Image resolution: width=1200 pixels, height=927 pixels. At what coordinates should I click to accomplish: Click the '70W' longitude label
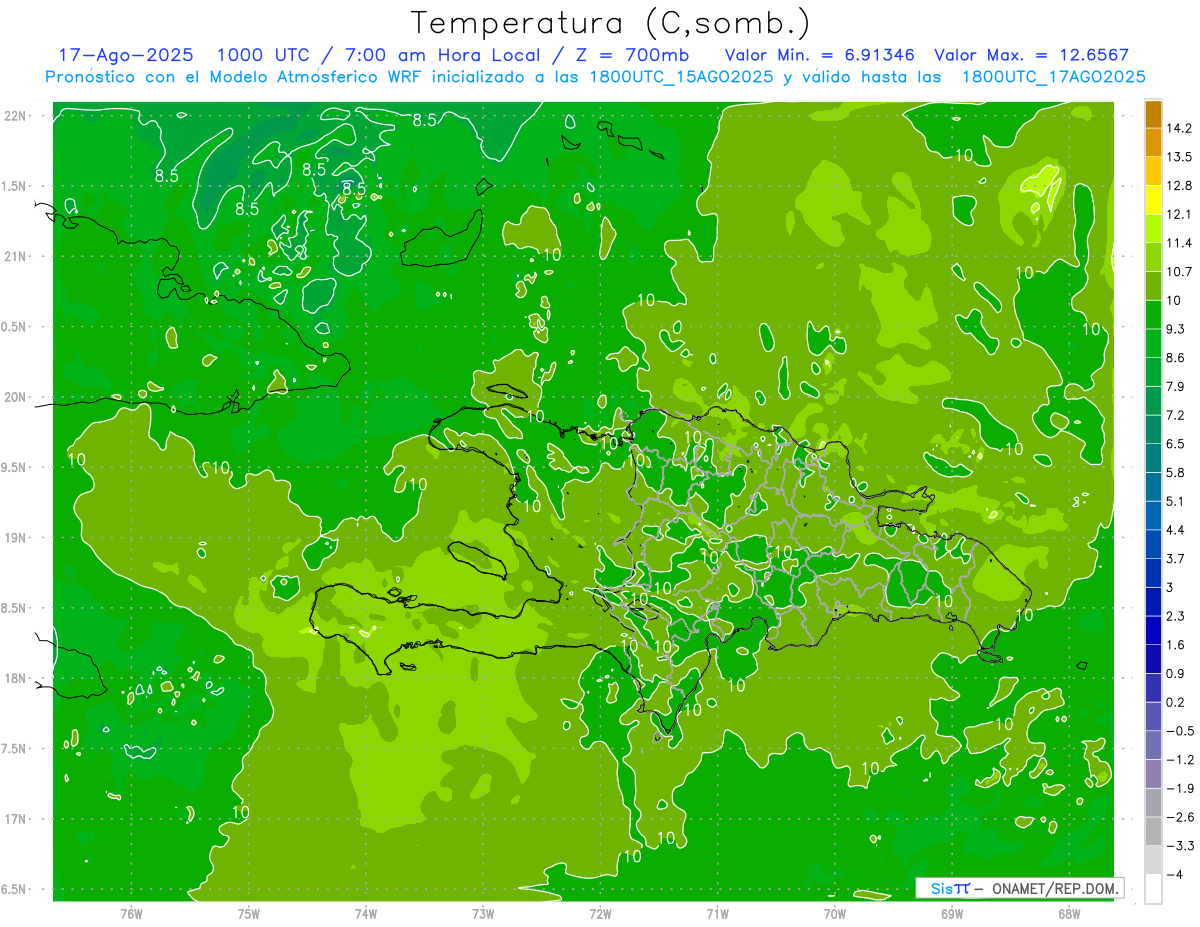(835, 914)
